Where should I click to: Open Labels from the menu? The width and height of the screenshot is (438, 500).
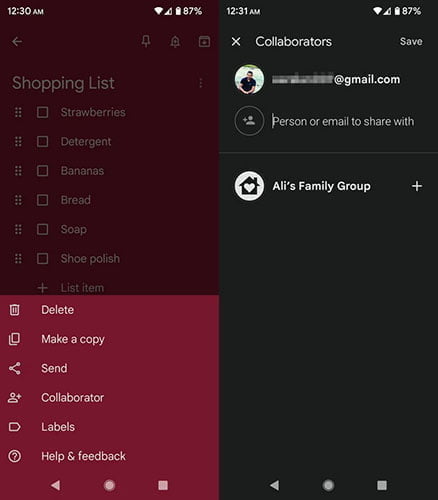[x=109, y=427]
